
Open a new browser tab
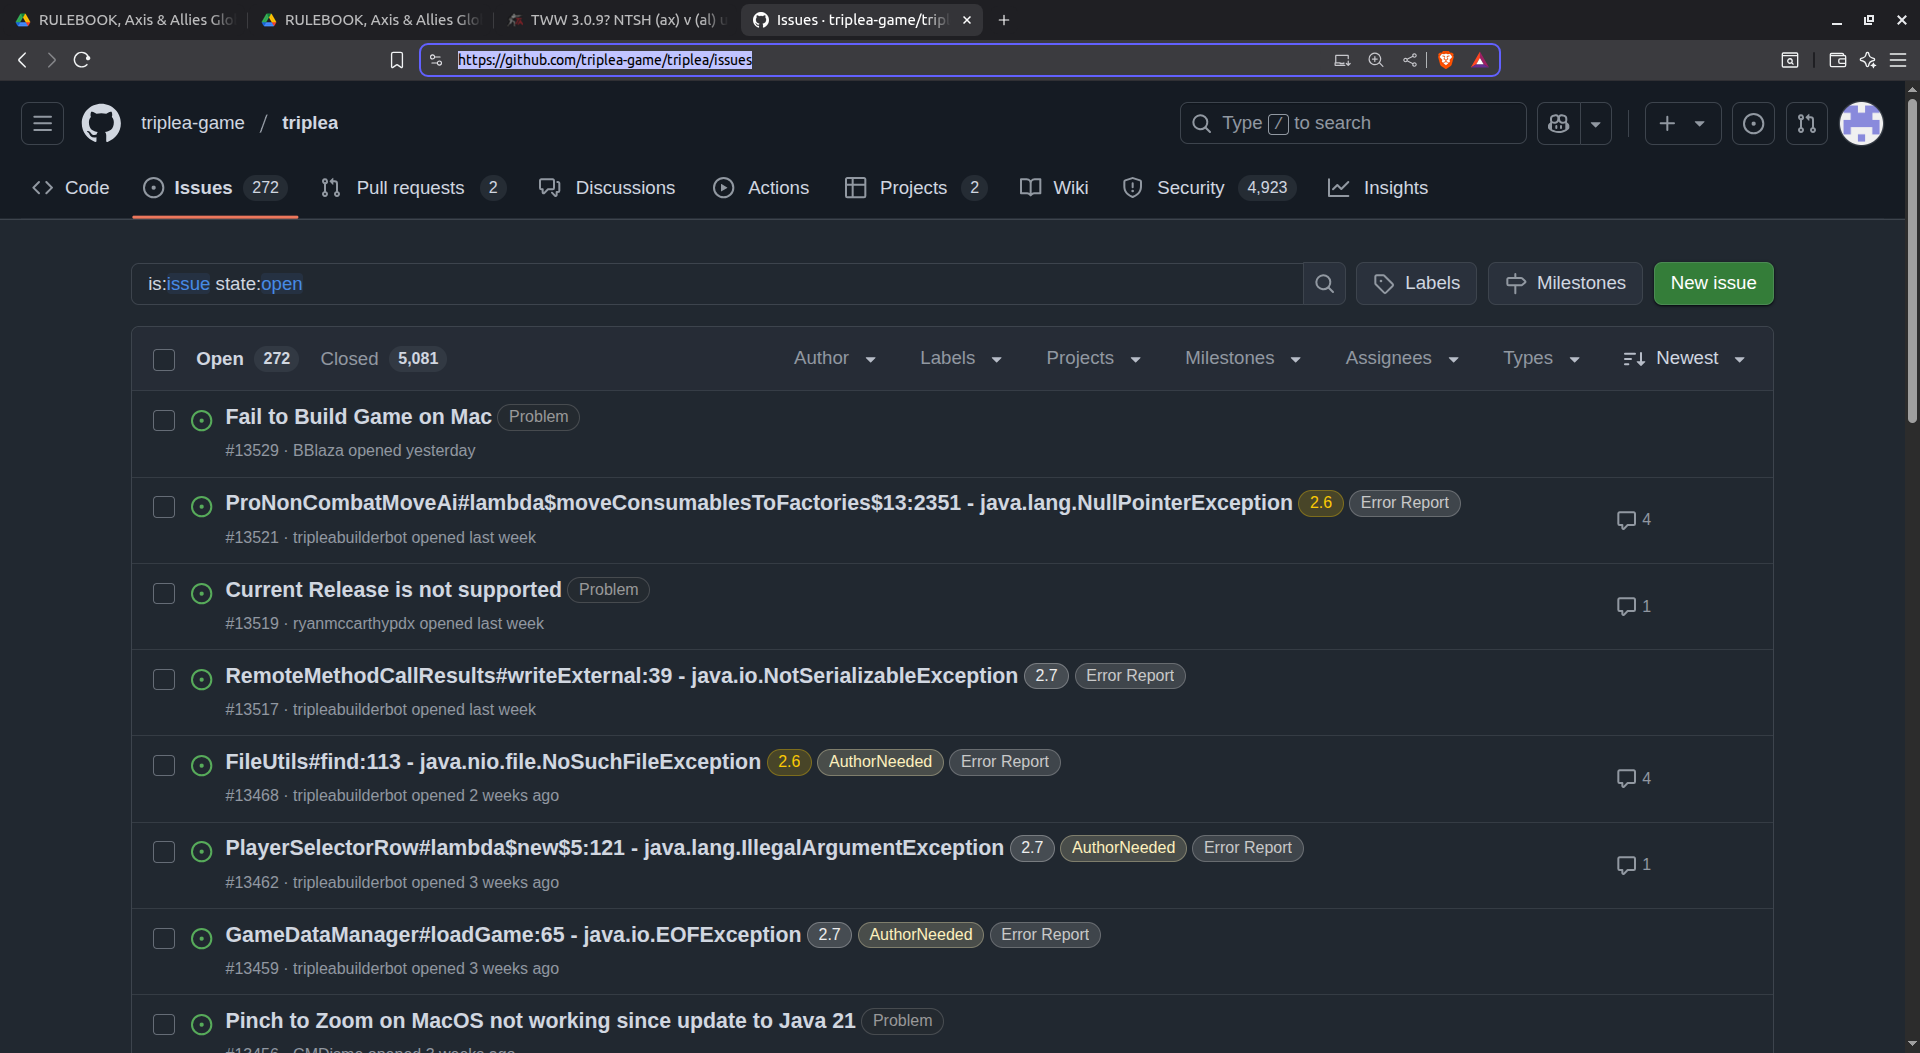point(1004,20)
